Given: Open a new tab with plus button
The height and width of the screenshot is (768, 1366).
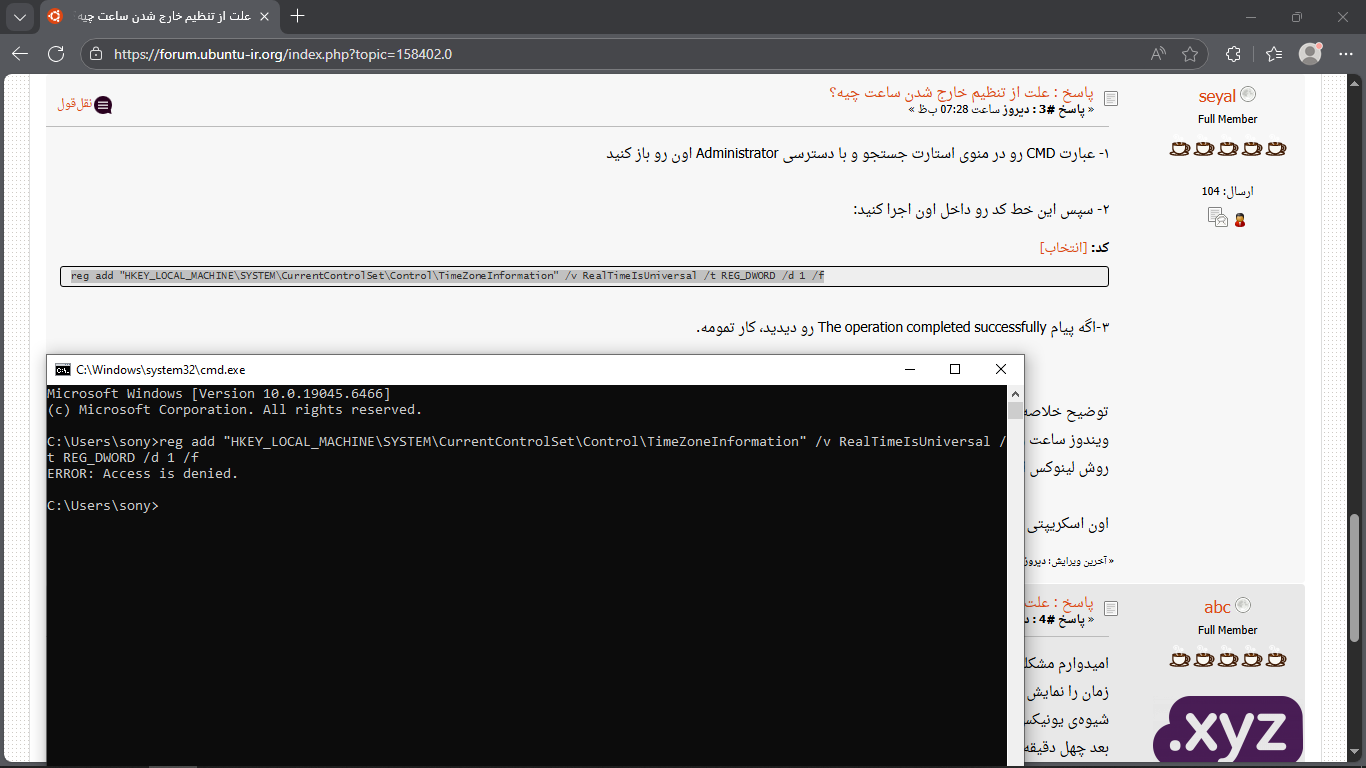Looking at the screenshot, I should pos(297,16).
